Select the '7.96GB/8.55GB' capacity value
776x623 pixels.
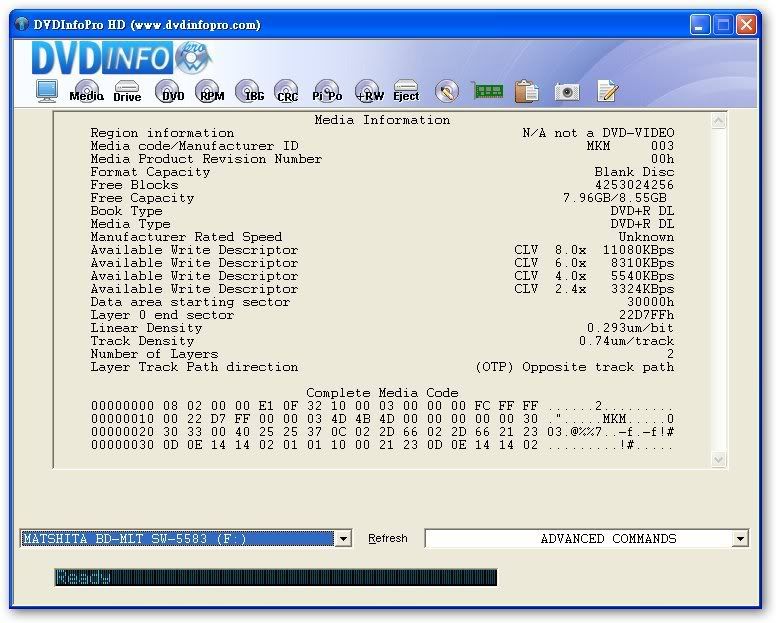(615, 198)
